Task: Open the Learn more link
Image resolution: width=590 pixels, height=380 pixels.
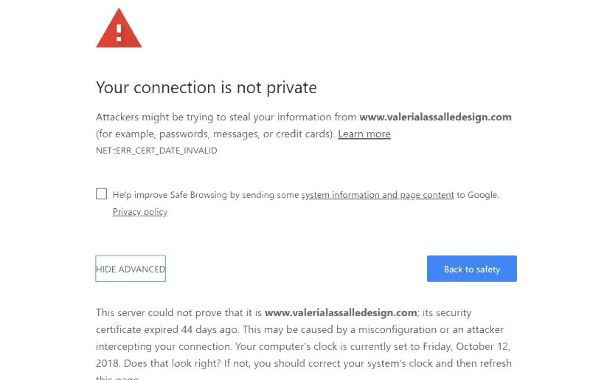Action: [x=364, y=134]
